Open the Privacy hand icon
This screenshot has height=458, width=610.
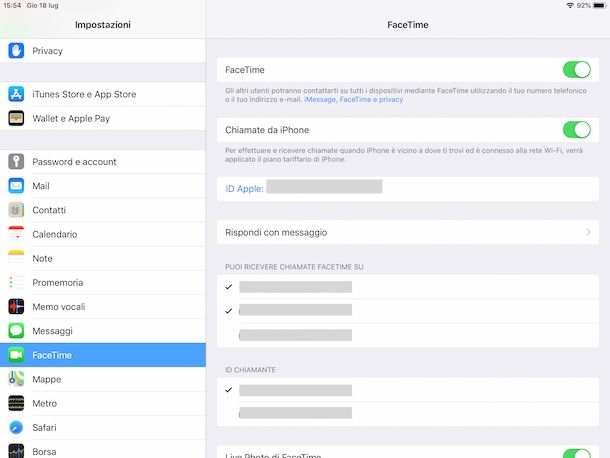pyautogui.click(x=16, y=51)
